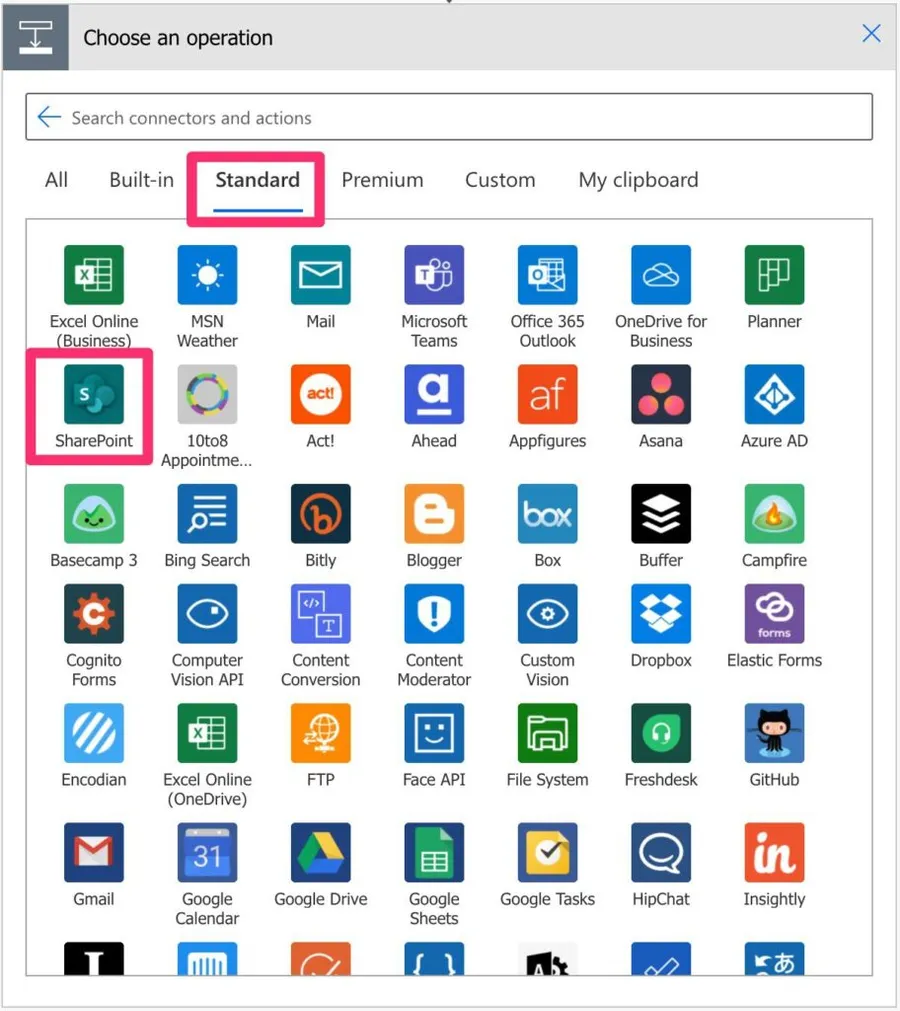Open the Google Drive connector

(320, 852)
